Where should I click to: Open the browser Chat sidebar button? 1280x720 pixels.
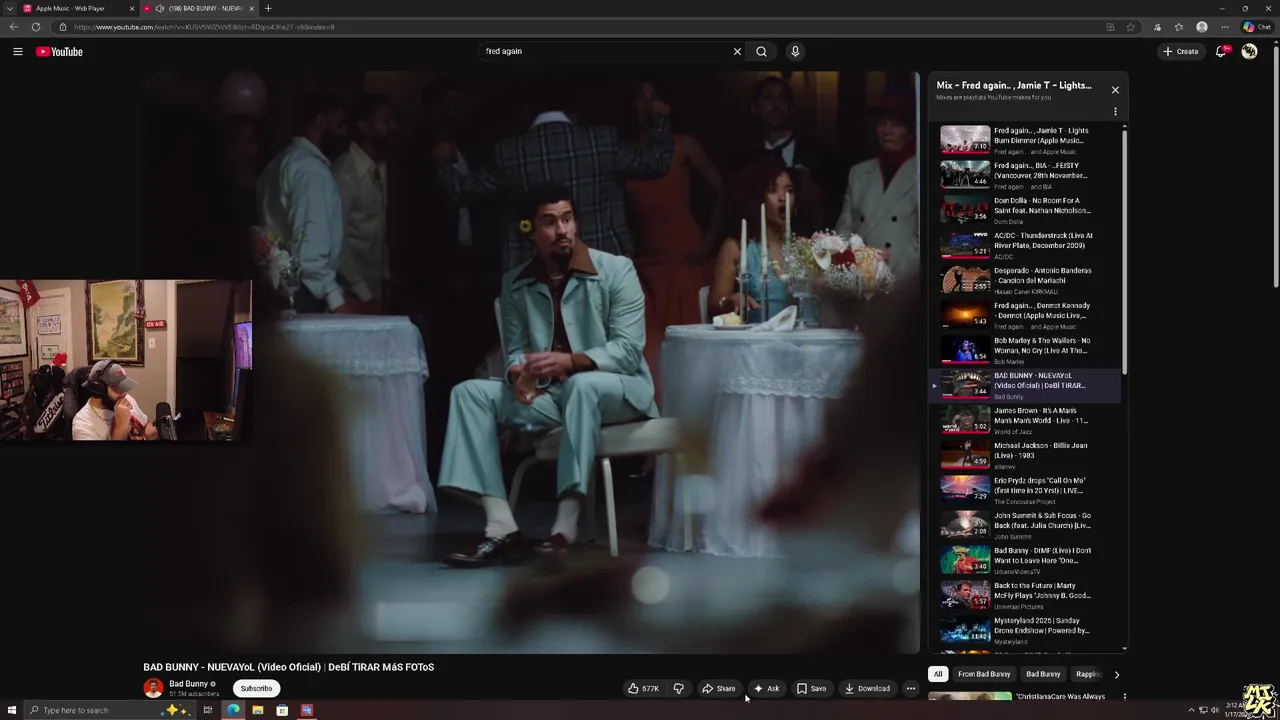pos(1256,27)
